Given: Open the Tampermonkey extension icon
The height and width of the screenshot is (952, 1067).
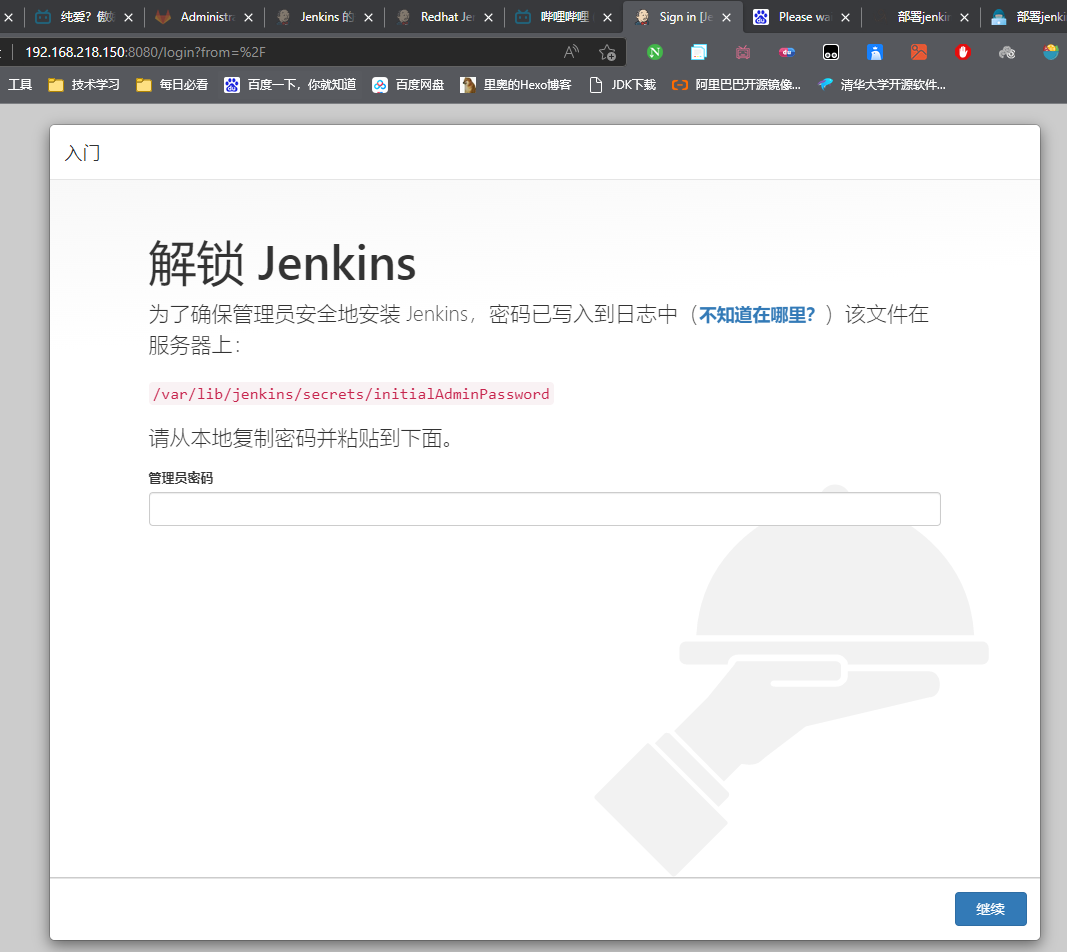Looking at the screenshot, I should [x=831, y=52].
